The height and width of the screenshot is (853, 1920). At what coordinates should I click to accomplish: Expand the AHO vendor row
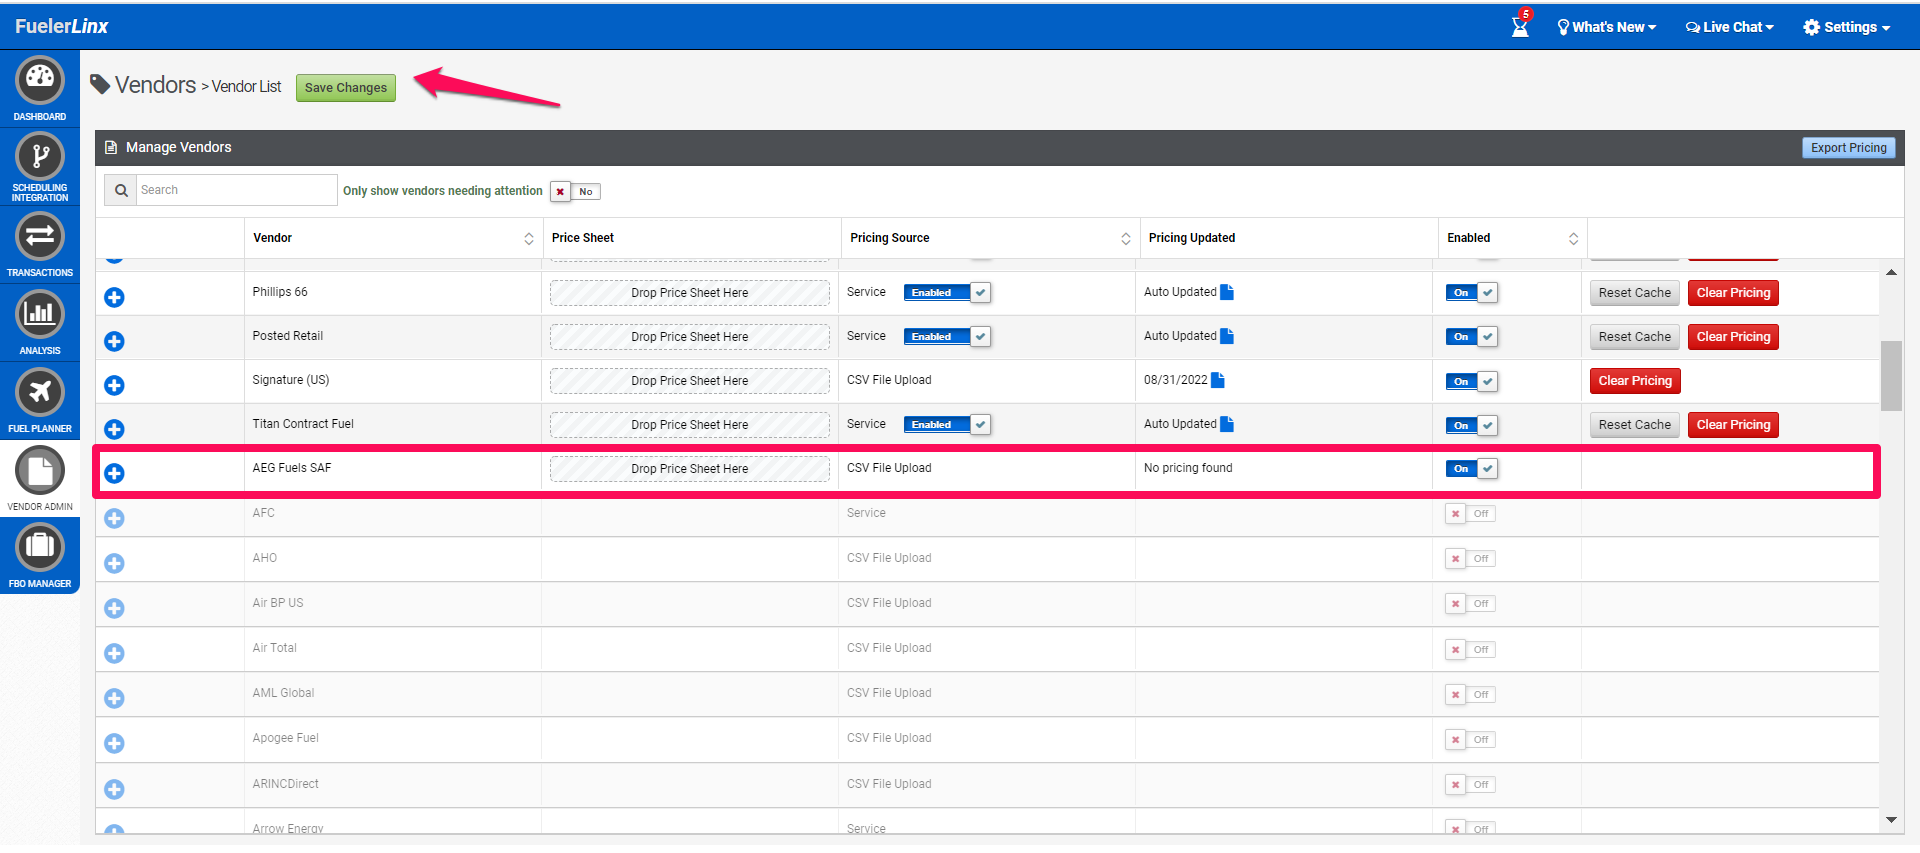pyautogui.click(x=115, y=563)
